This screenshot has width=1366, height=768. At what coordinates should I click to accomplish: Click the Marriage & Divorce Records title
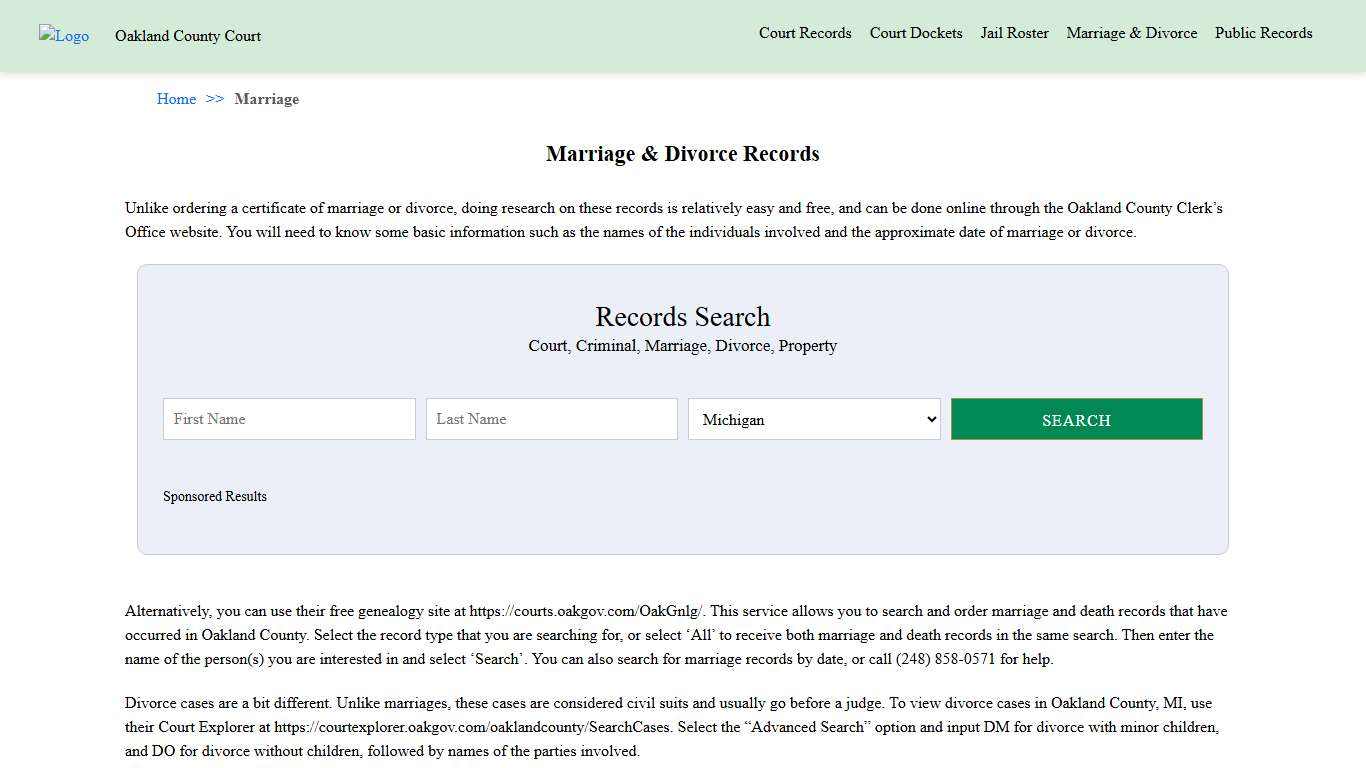point(682,154)
